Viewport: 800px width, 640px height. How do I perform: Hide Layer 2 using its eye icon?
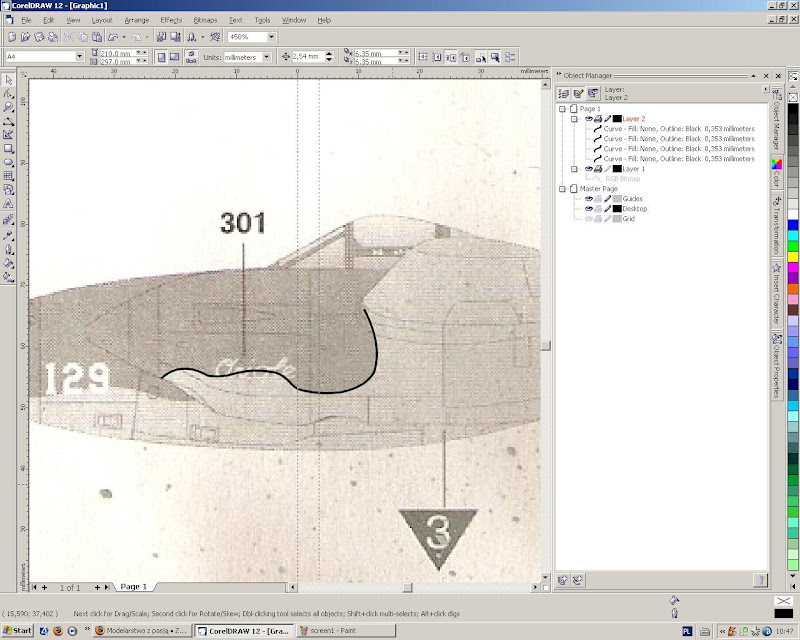click(588, 119)
